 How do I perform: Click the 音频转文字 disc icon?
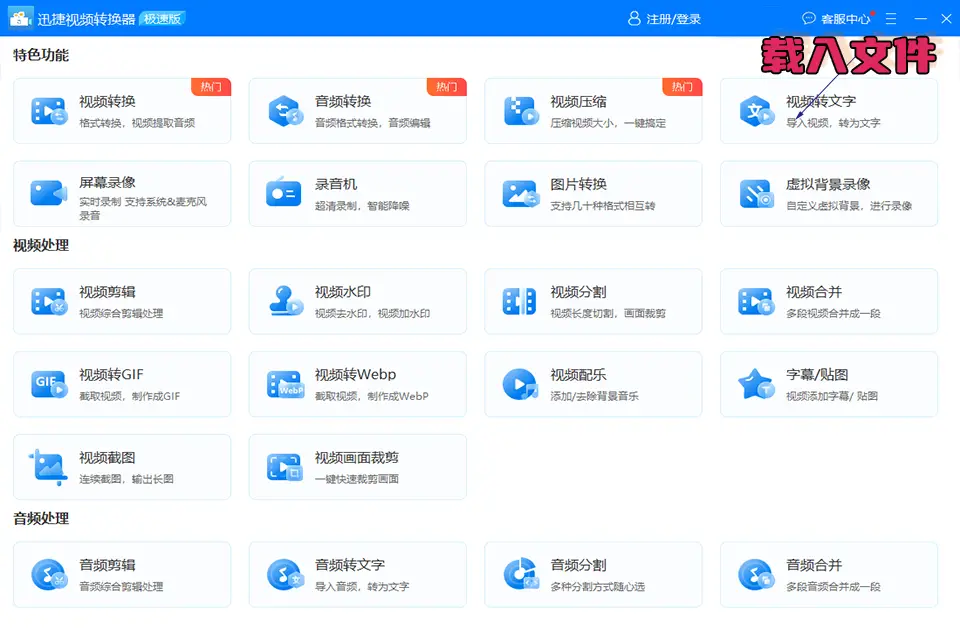click(285, 574)
